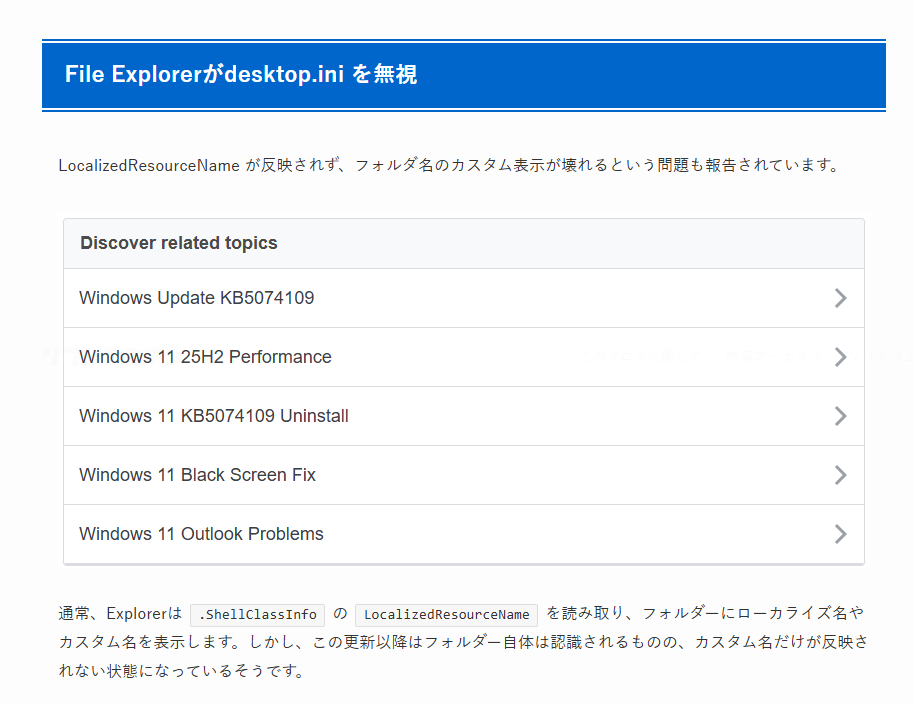Image resolution: width=913 pixels, height=704 pixels.
Task: Open the Windows Update KB5074109 topic link
Action: click(197, 298)
